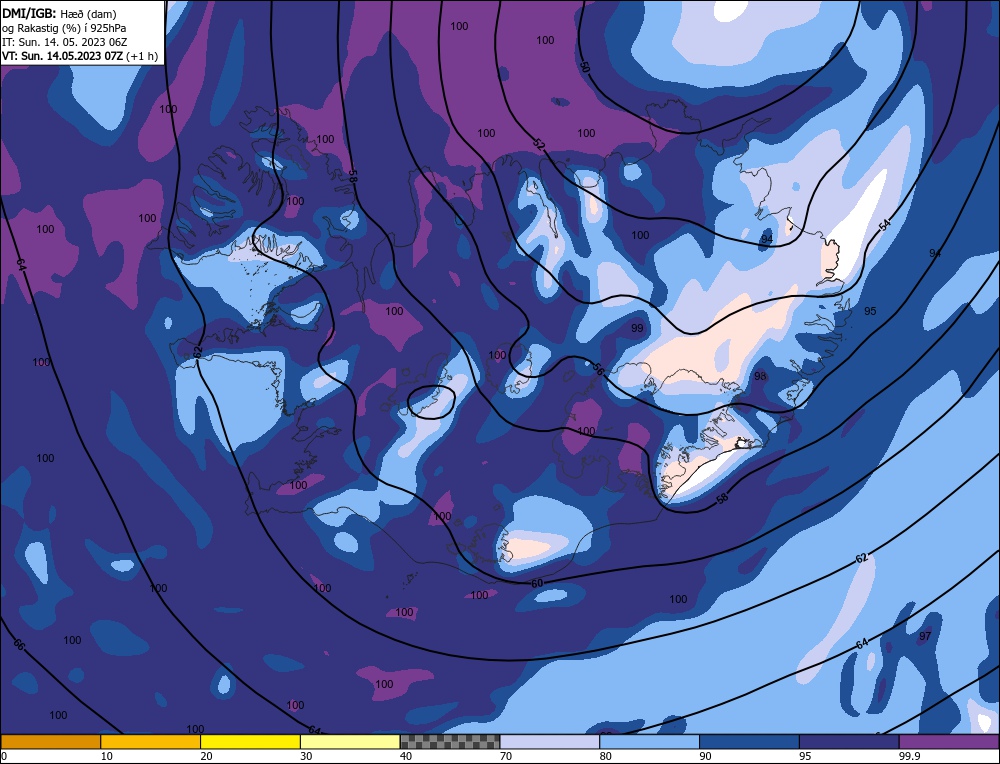Click the '99.9' legend tick label
Viewport: 1000px width, 764px height.
tap(909, 756)
